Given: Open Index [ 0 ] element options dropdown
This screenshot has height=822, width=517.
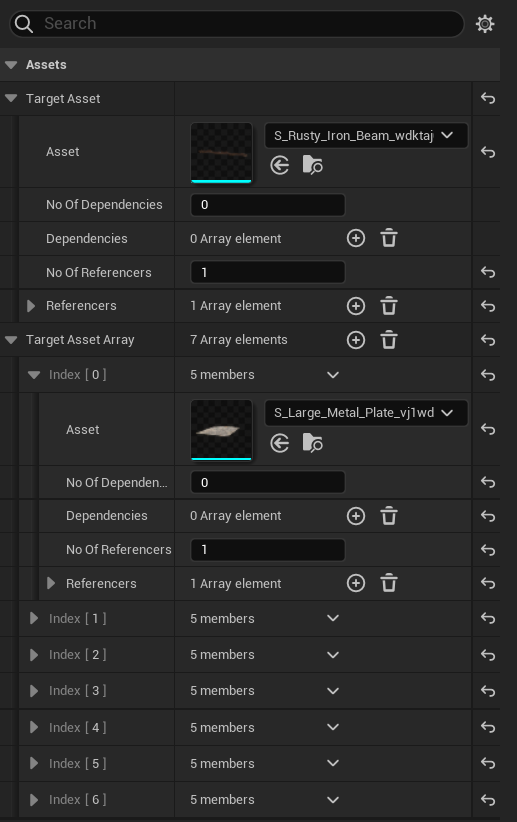Looking at the screenshot, I should 333,375.
